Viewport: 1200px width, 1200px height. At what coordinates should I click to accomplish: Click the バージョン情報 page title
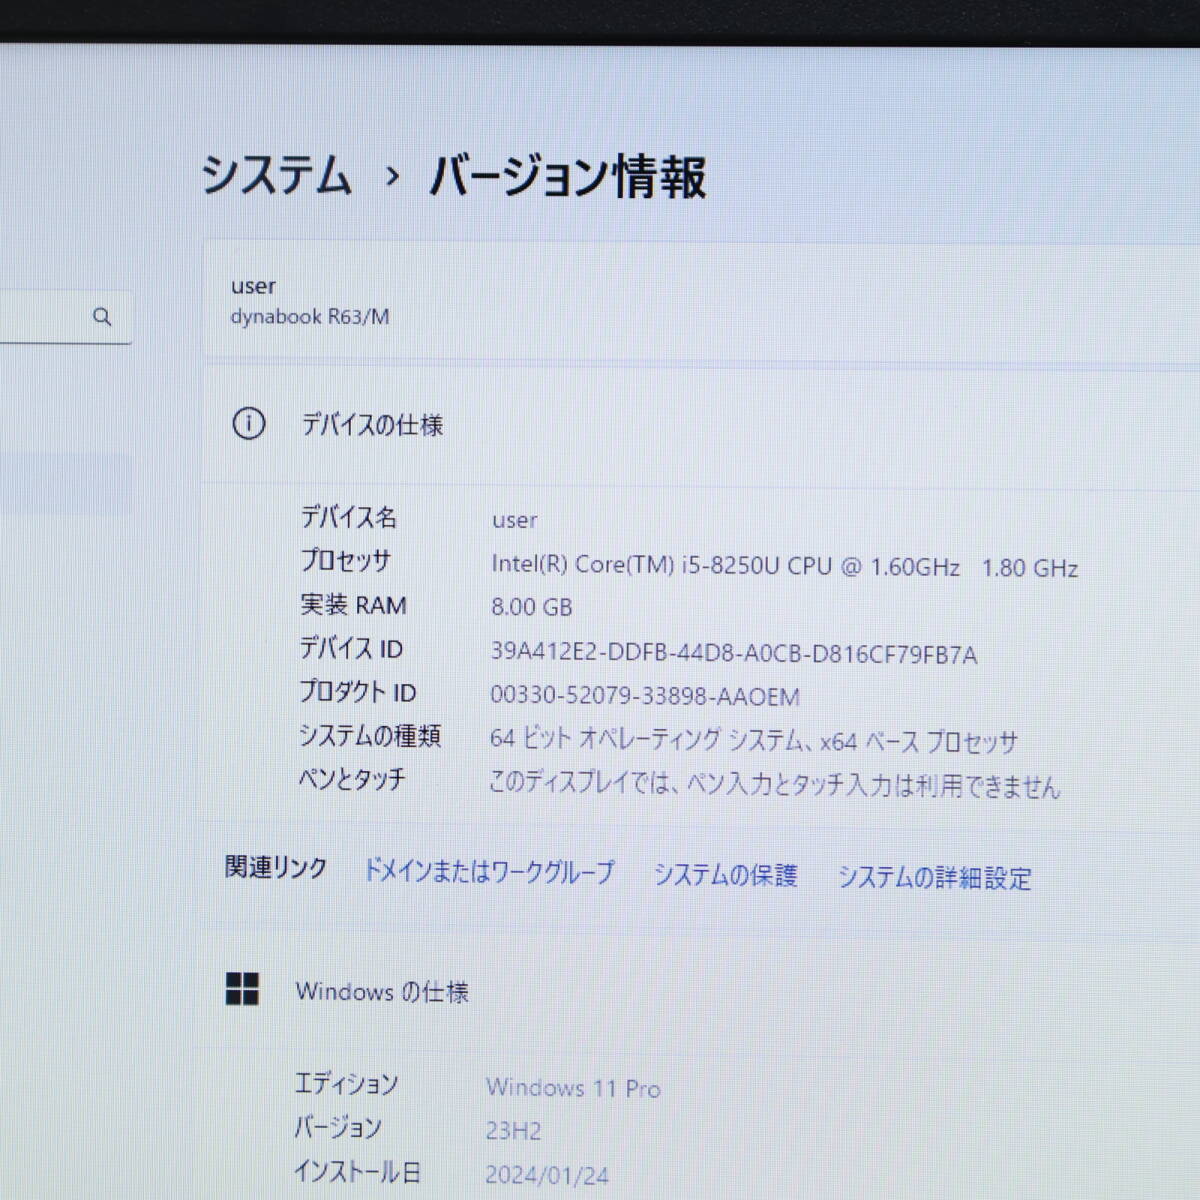point(568,177)
